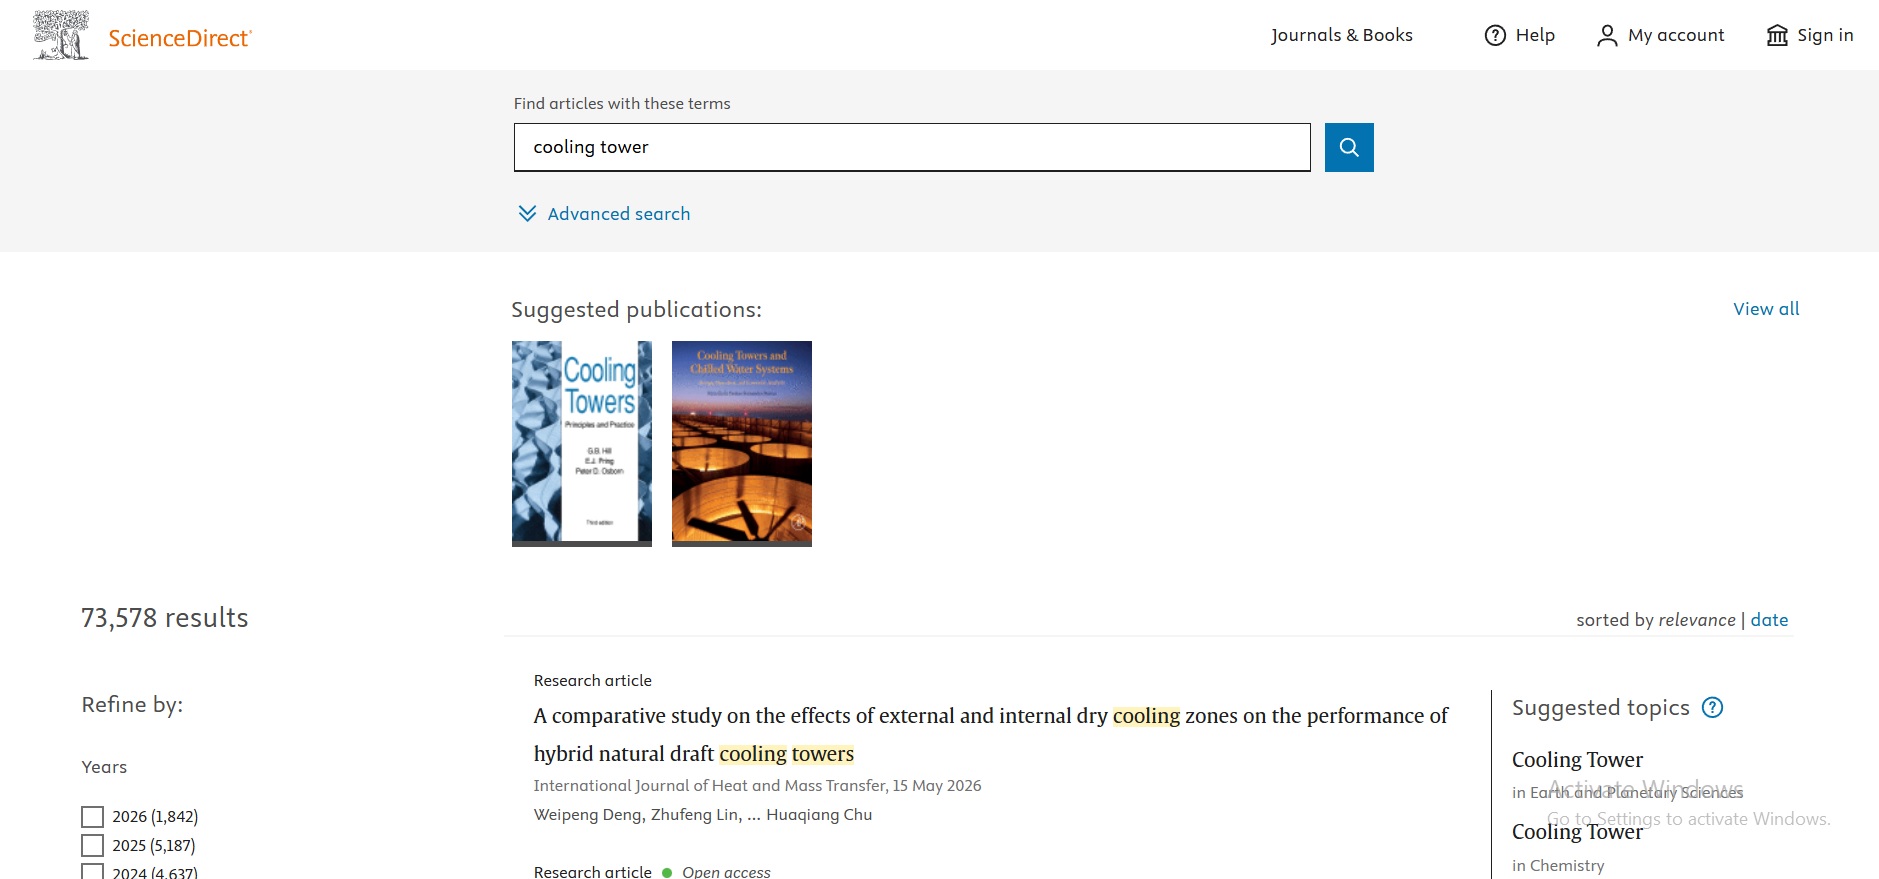Click into the cooling tower search field

click(910, 148)
